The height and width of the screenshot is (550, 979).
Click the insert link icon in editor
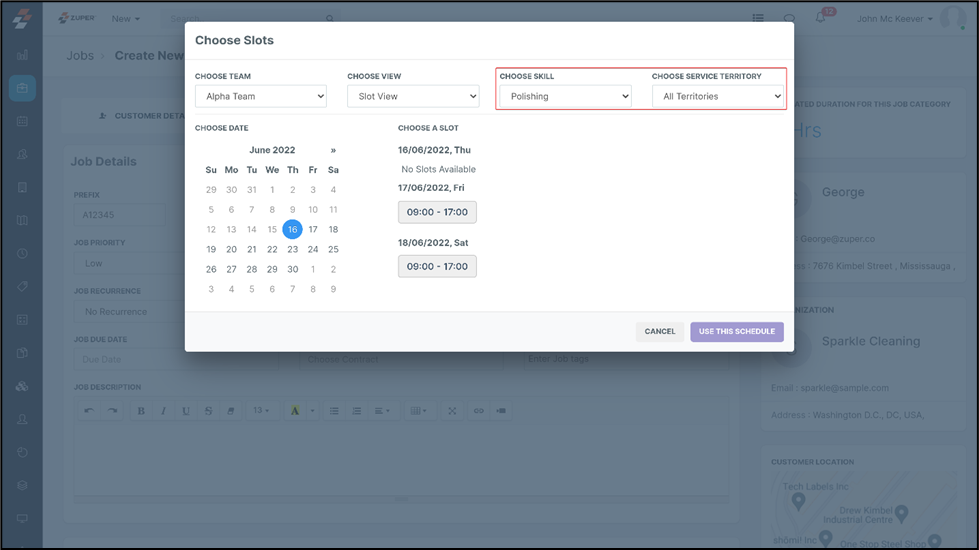(478, 411)
